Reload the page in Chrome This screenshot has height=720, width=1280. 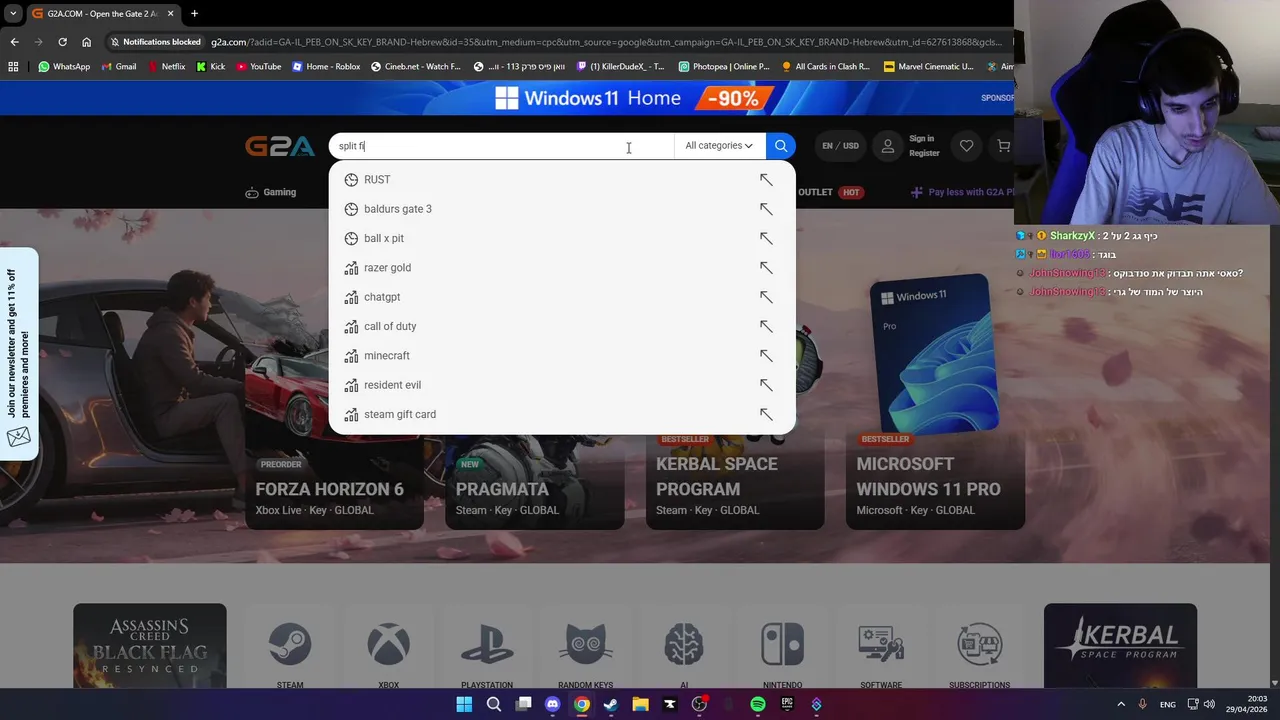[62, 42]
